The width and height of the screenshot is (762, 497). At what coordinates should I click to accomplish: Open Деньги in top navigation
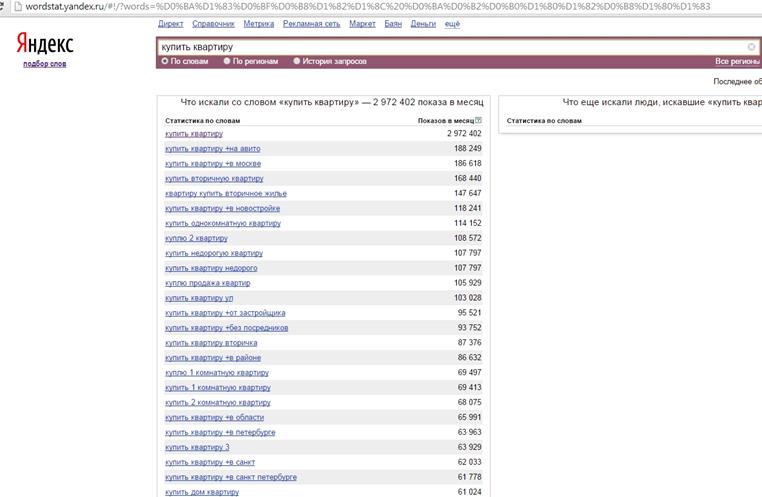pos(423,24)
